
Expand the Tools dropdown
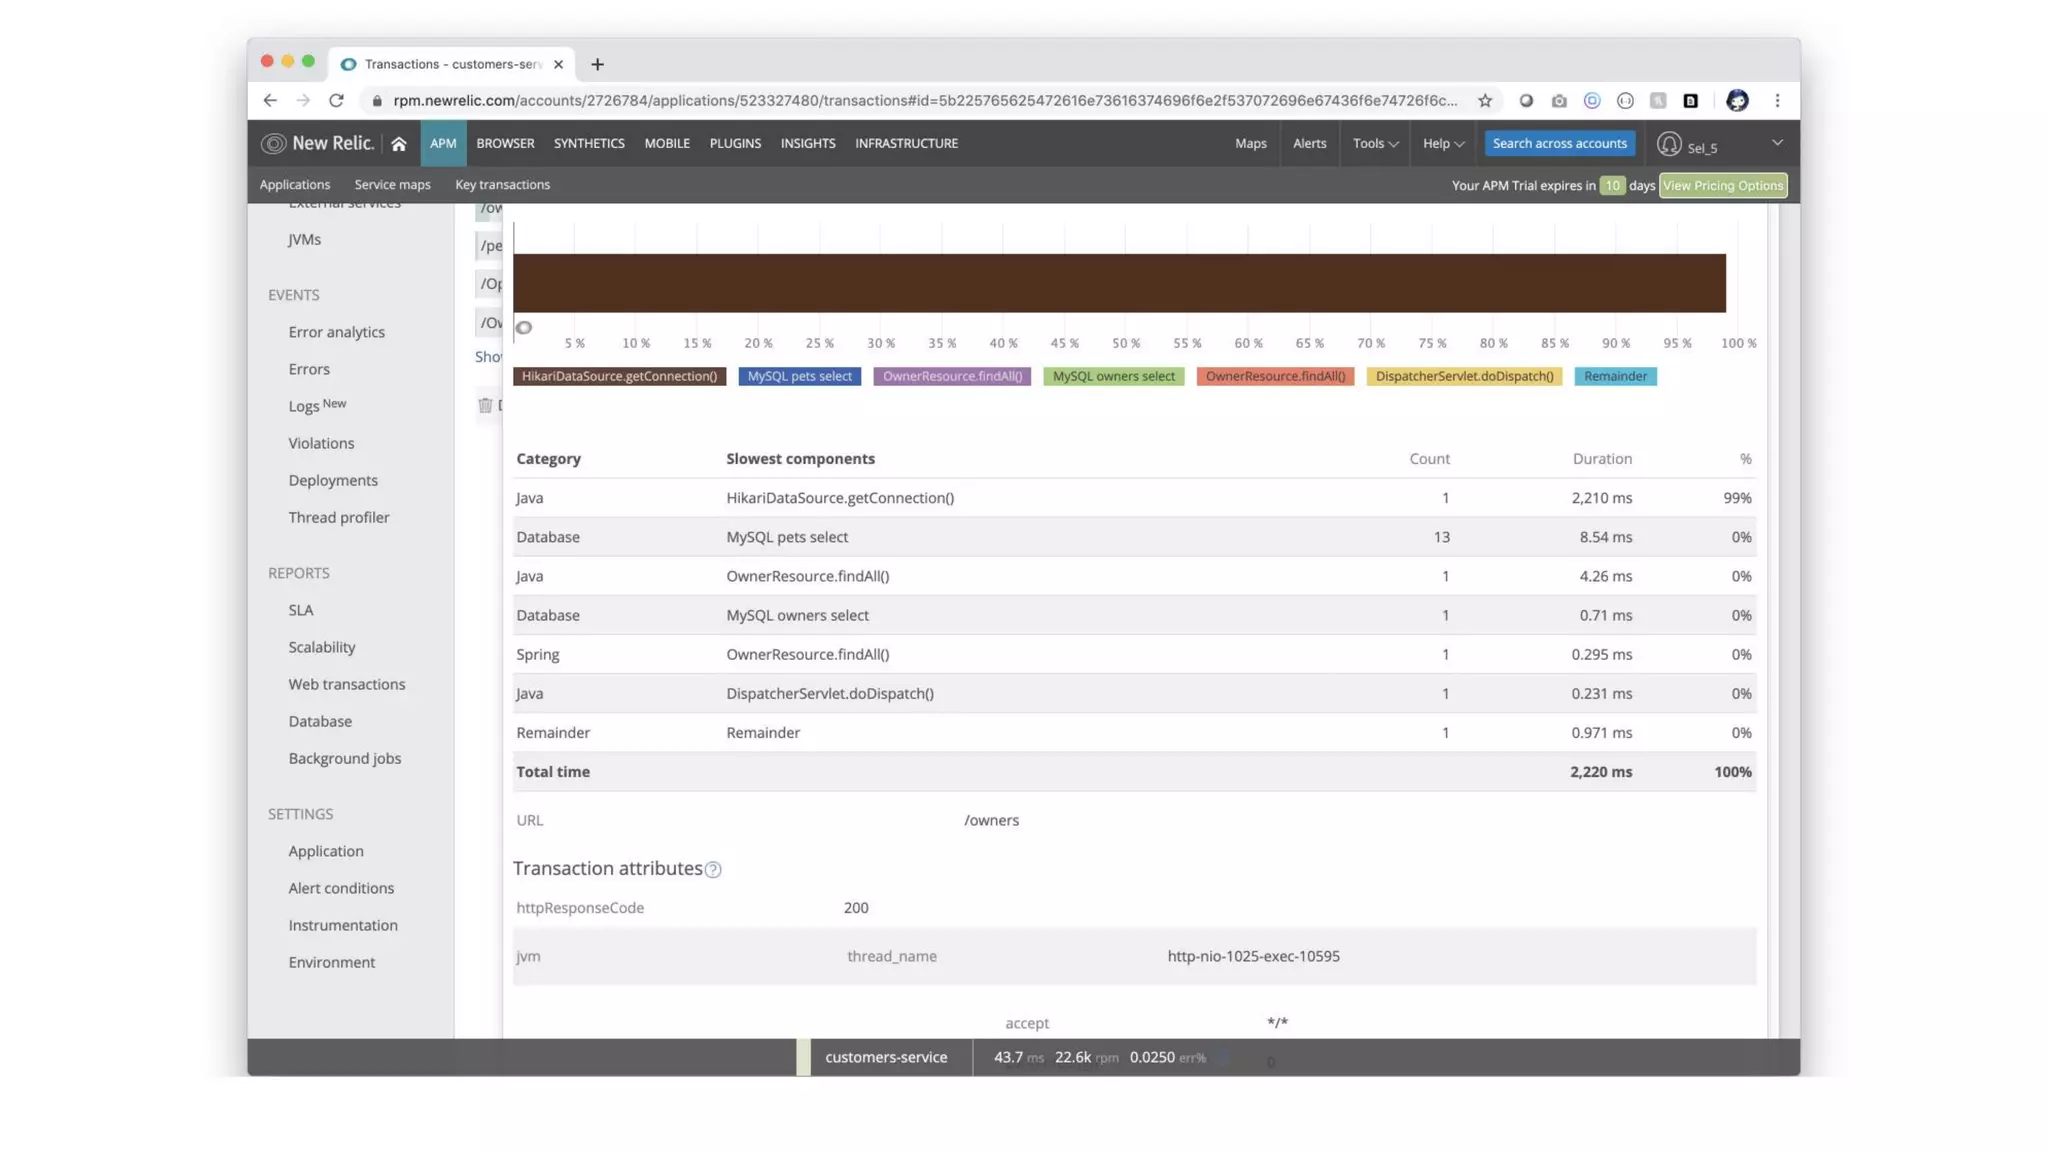pos(1375,144)
